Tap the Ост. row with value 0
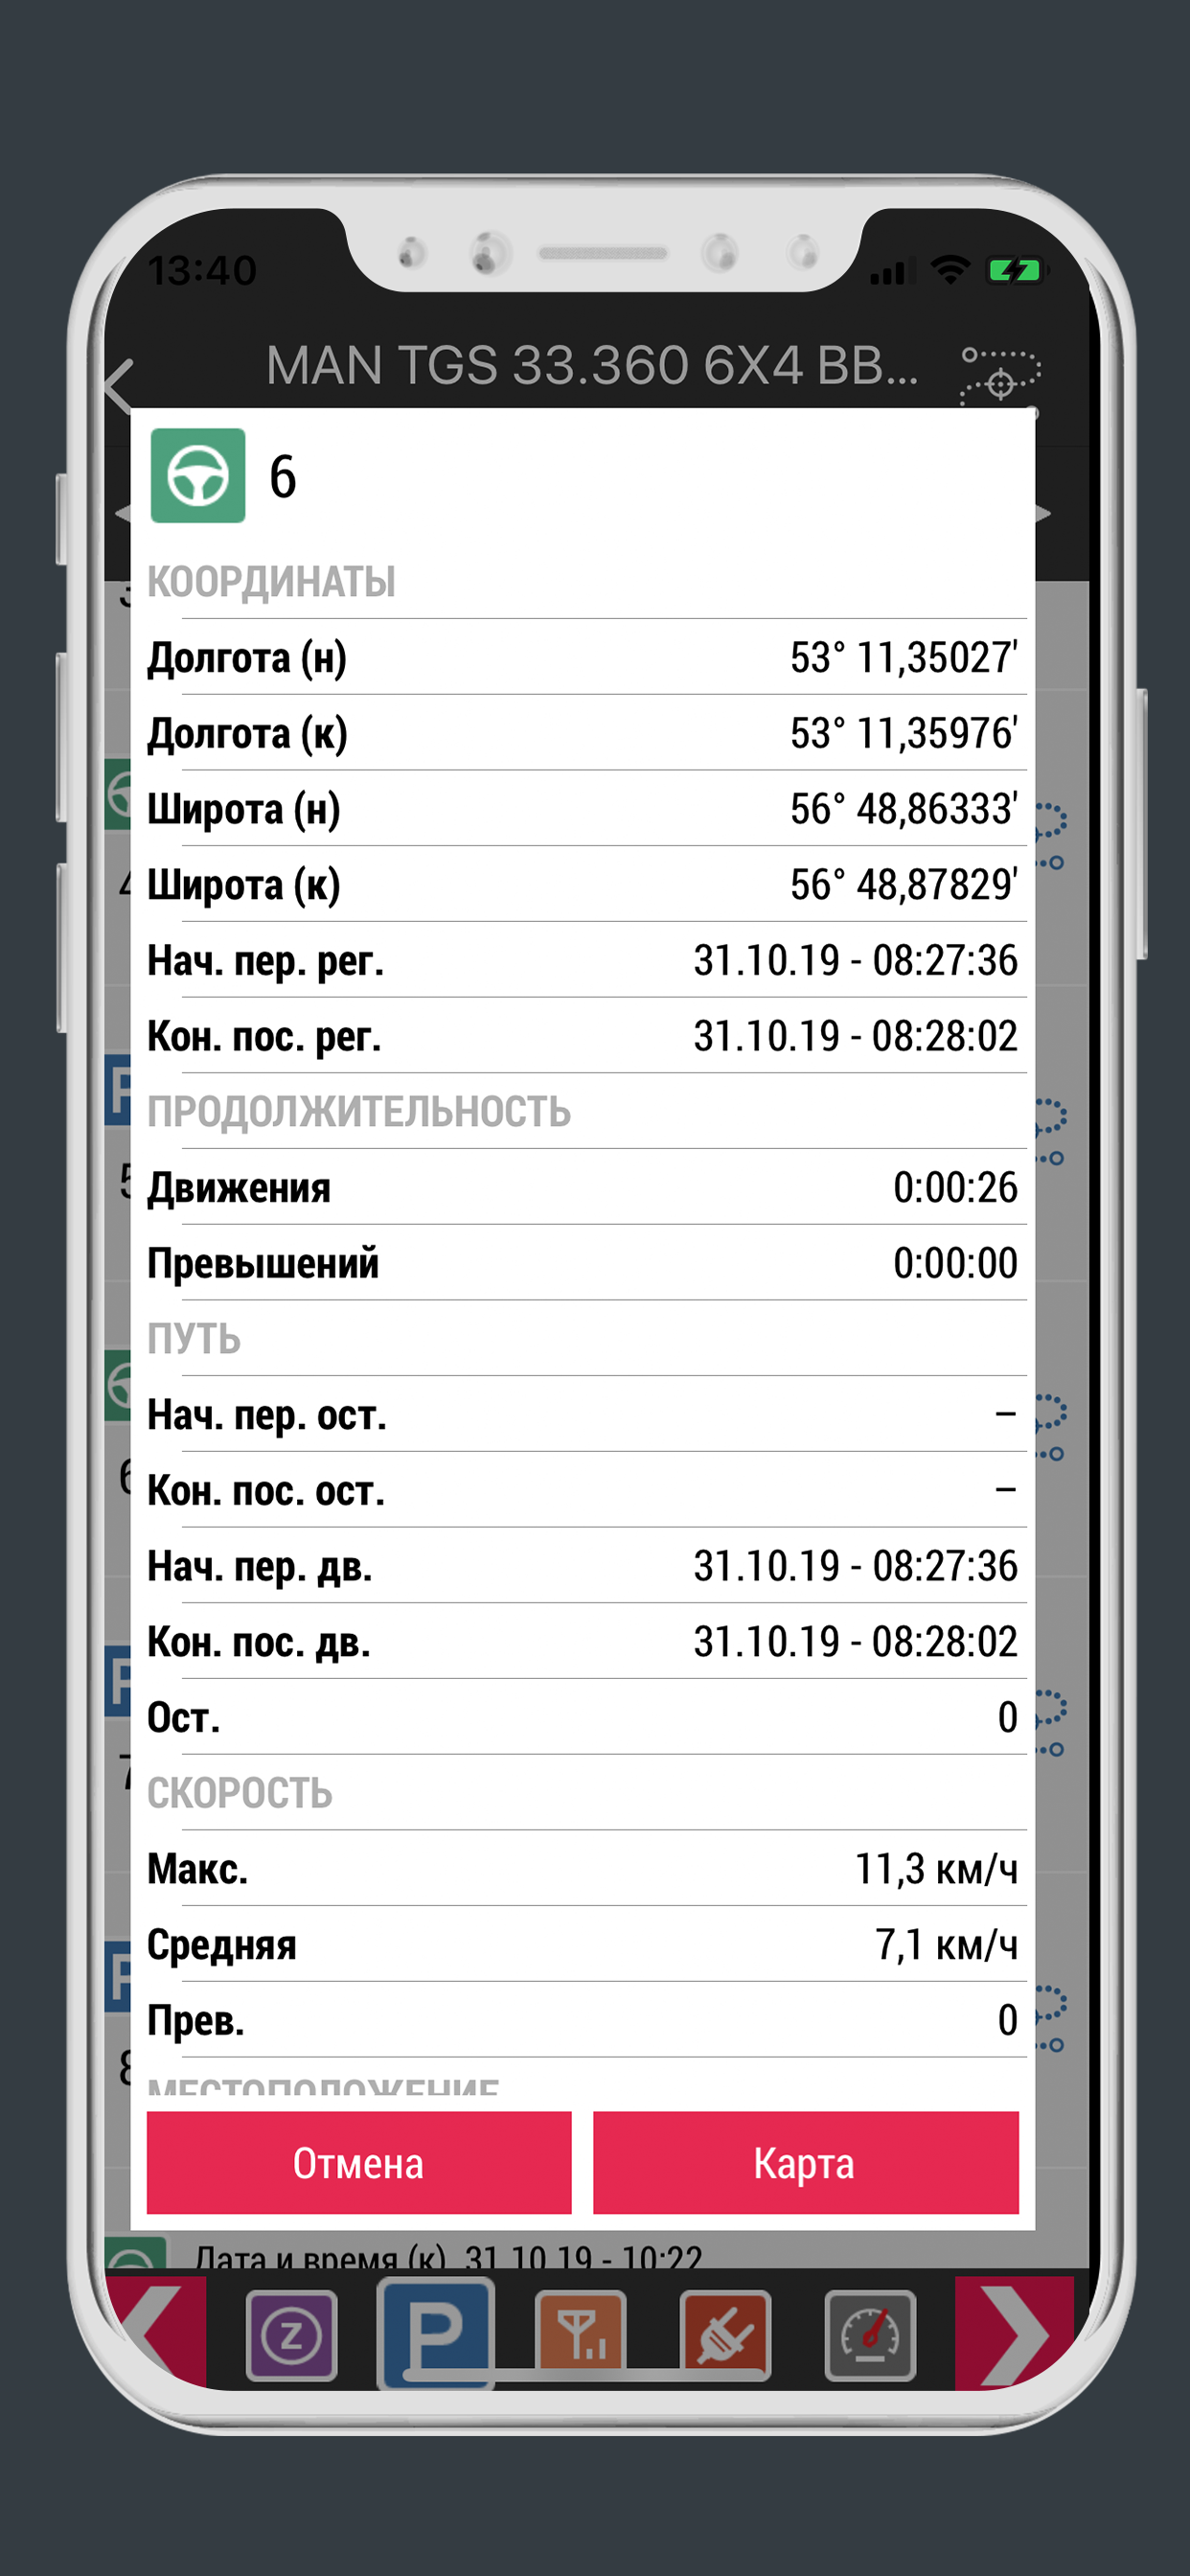The image size is (1190, 2576). coord(583,1717)
